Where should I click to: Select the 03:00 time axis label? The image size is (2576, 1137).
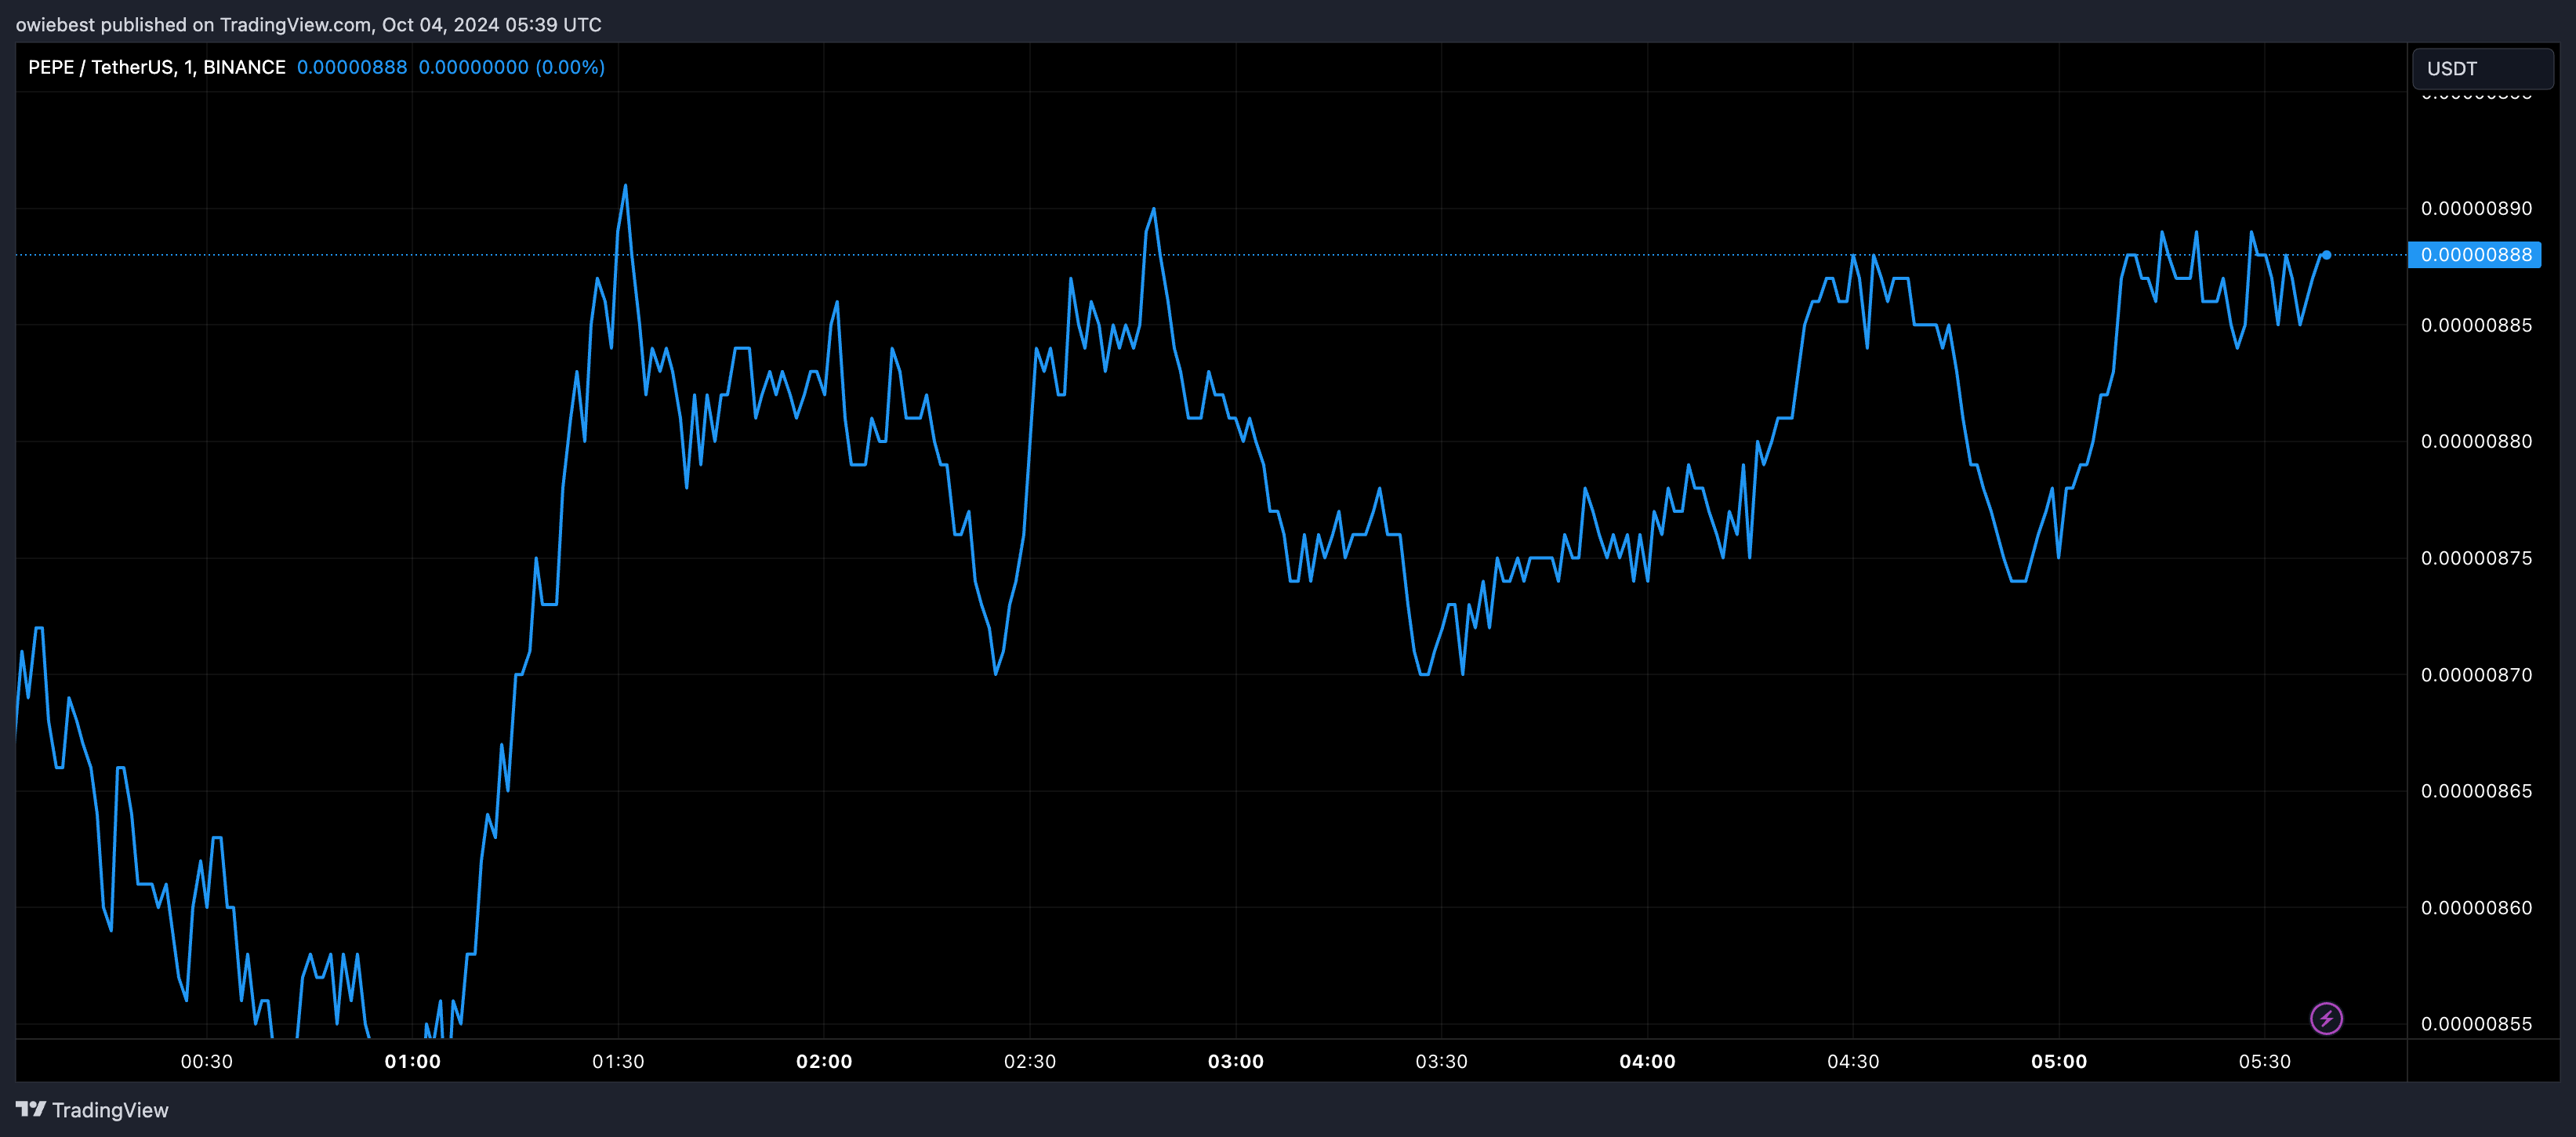pos(1235,1061)
